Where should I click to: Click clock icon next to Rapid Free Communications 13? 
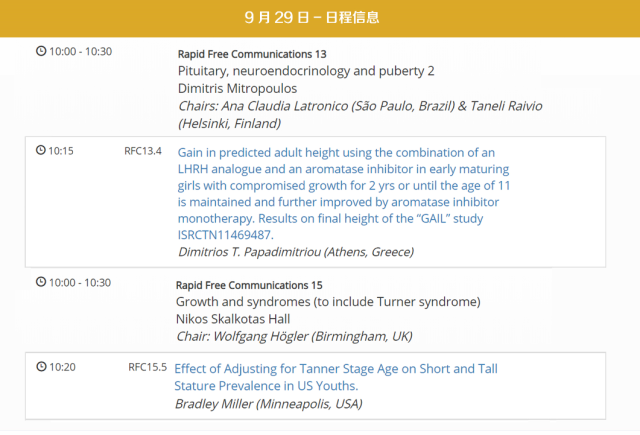[x=40, y=51]
